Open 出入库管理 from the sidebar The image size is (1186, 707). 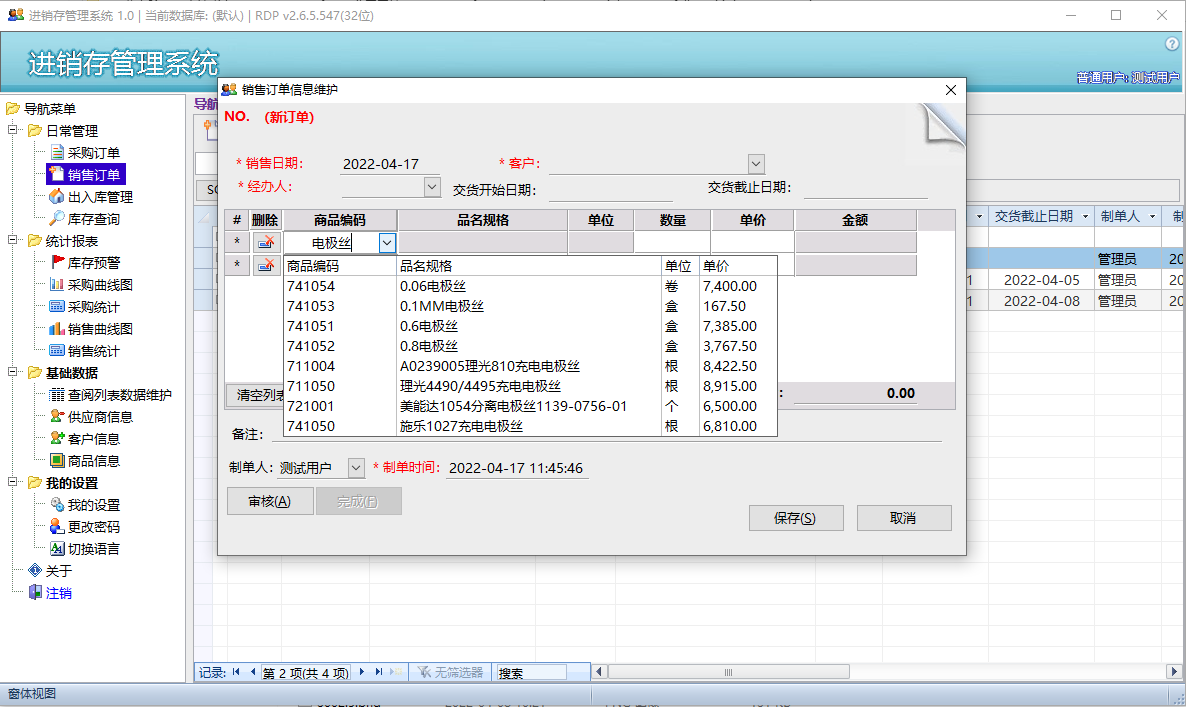point(99,197)
